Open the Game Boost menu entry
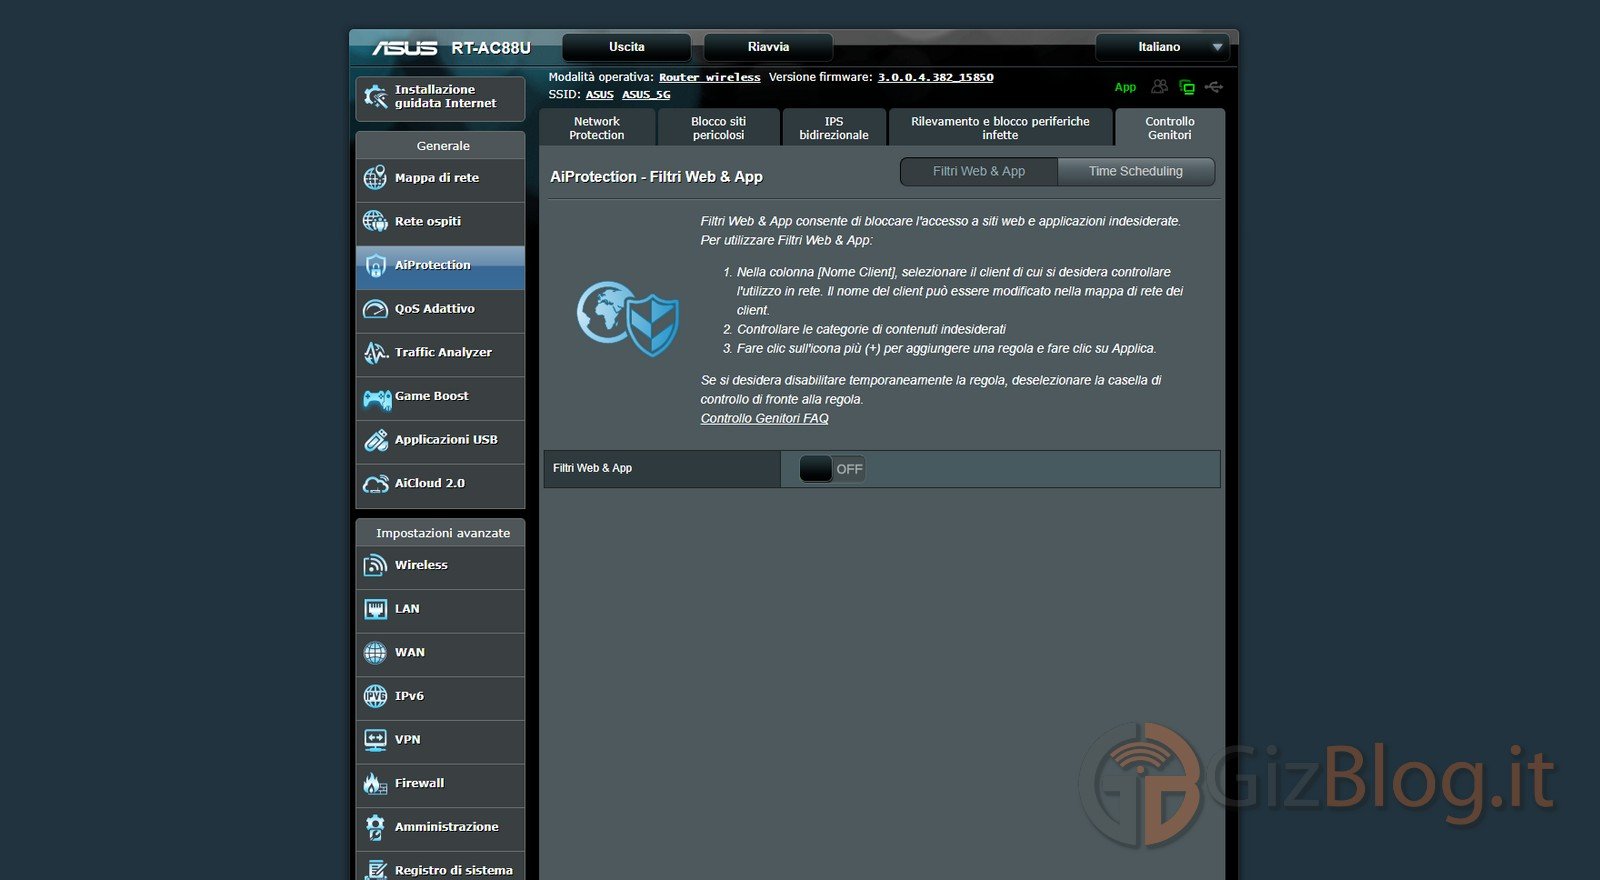Viewport: 1600px width, 880px height. (x=440, y=396)
